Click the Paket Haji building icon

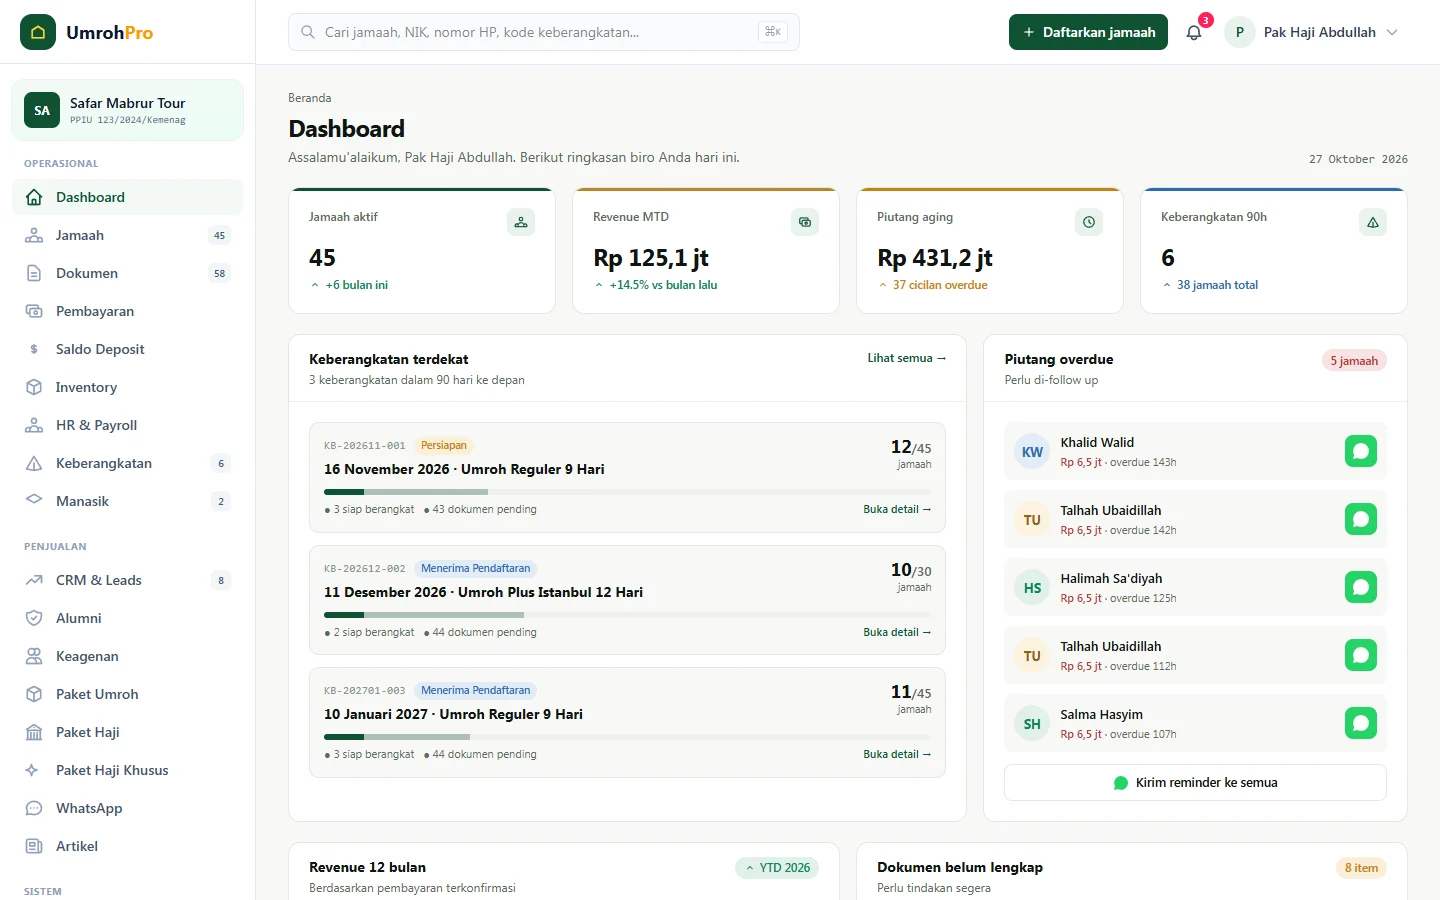pos(34,732)
